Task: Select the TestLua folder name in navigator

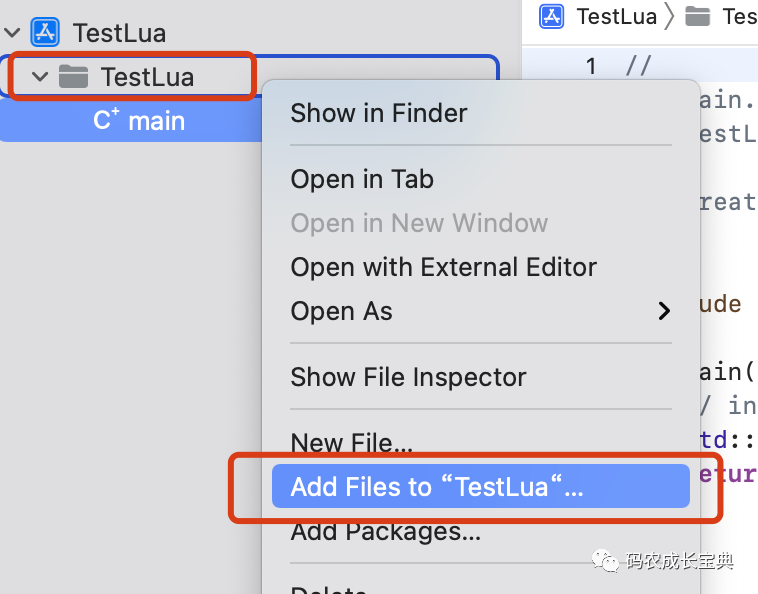Action: click(147, 77)
